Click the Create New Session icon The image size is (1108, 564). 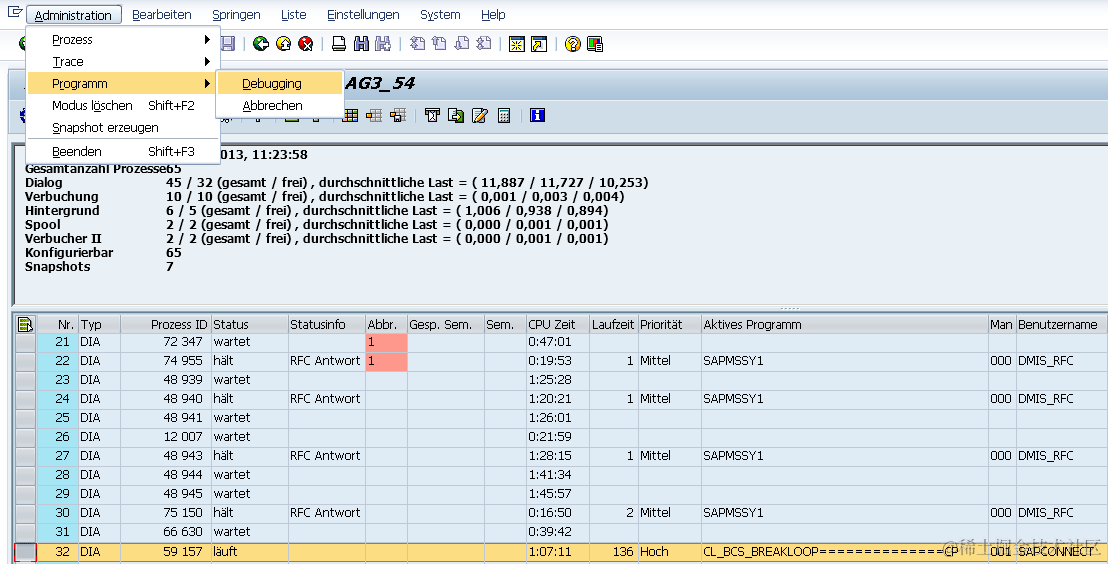click(517, 44)
